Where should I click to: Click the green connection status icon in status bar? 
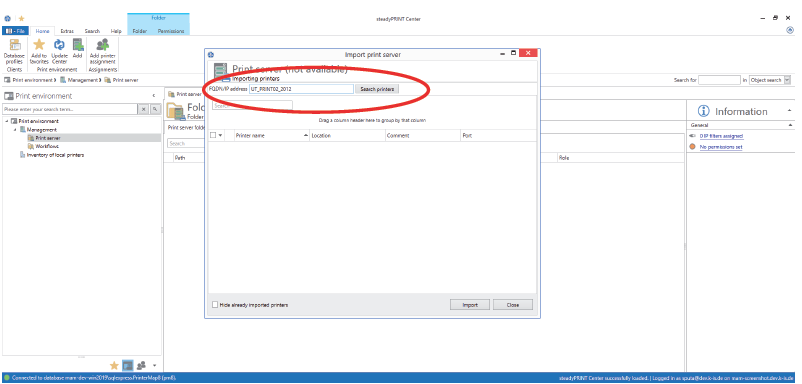[x=6, y=378]
